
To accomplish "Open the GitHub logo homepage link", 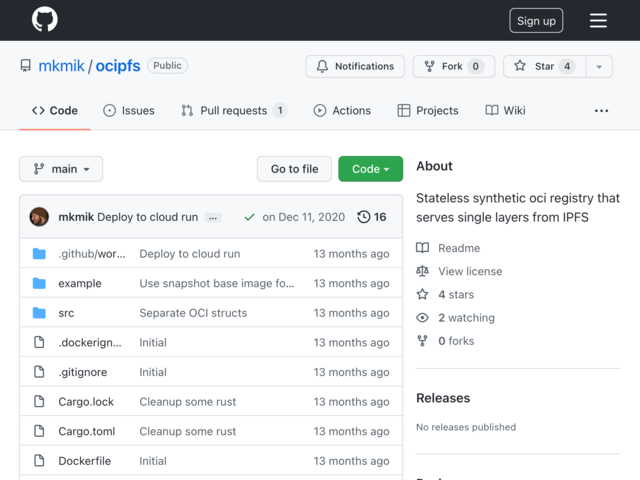I will click(44, 20).
